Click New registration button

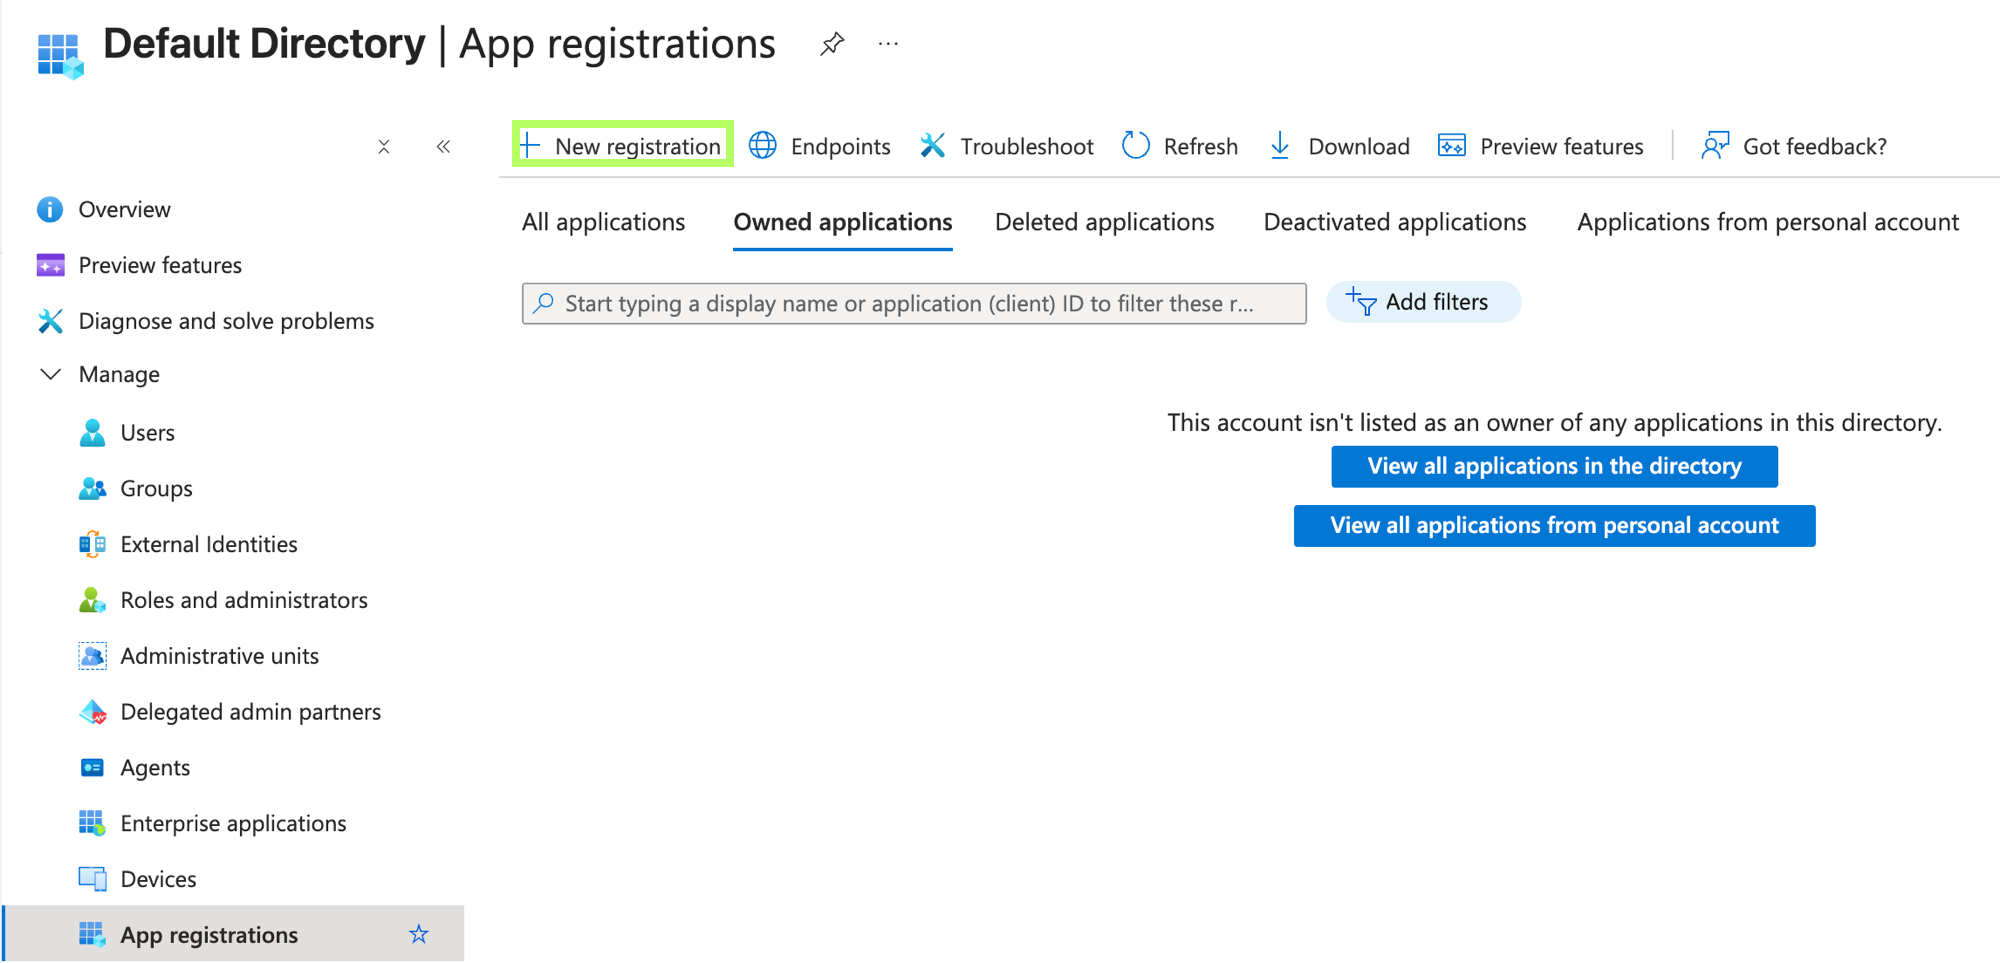(x=622, y=145)
